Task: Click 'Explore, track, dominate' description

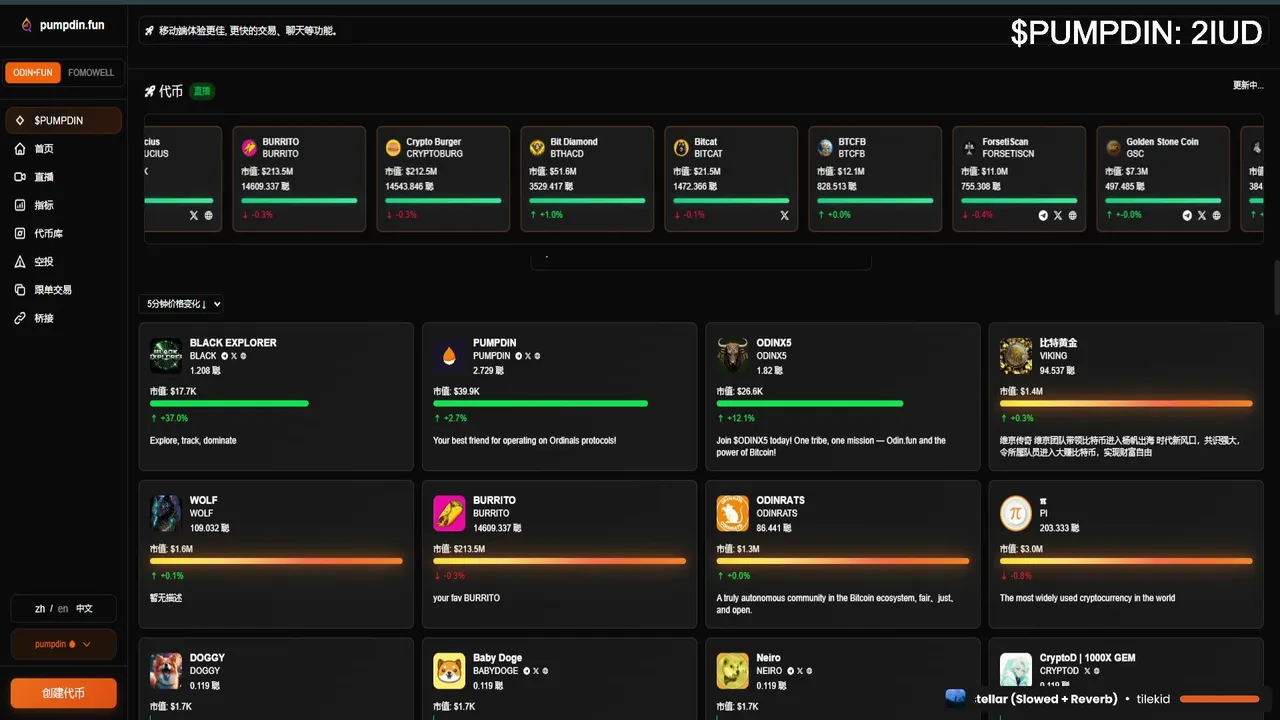Action: [193, 440]
